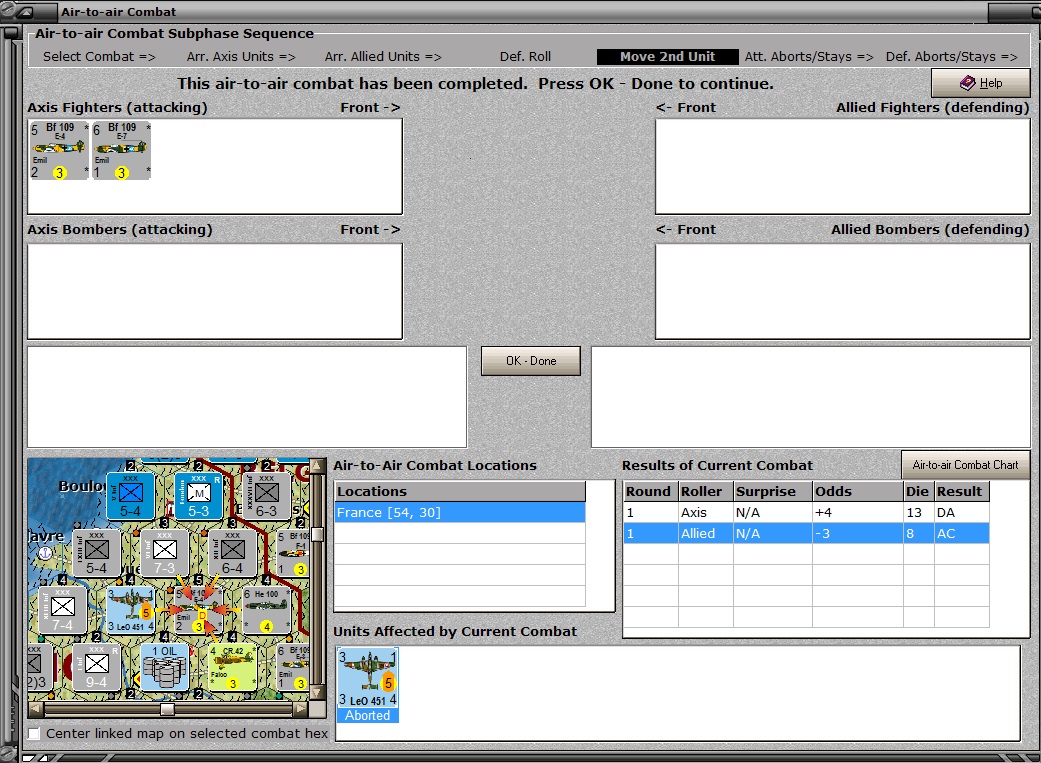
Task: Click OK - Done to continue
Action: tap(530, 361)
